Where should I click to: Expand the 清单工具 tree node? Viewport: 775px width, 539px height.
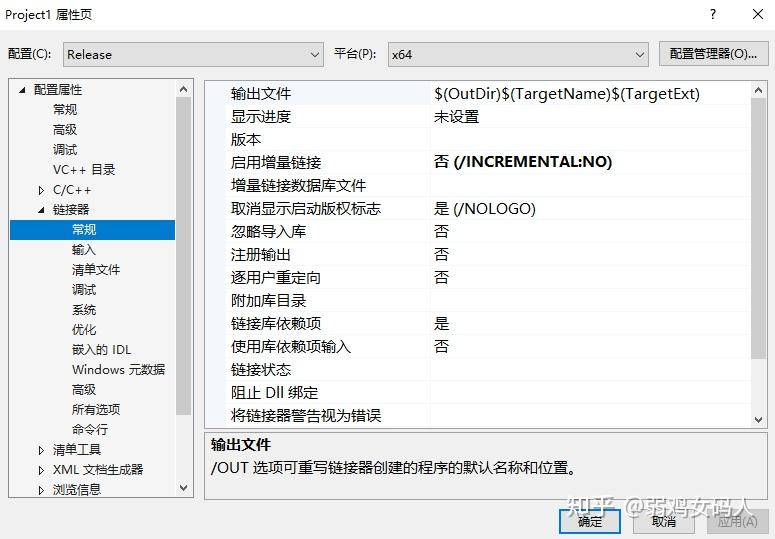pos(42,450)
